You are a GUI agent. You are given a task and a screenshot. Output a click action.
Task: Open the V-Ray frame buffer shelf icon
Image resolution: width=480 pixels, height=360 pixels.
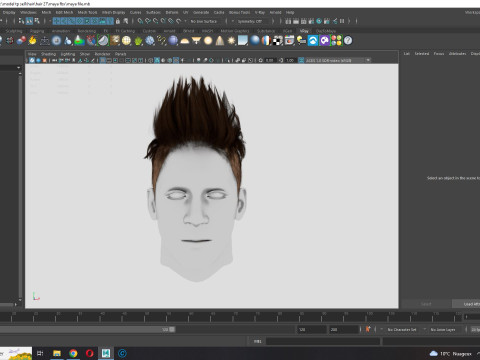[289, 41]
